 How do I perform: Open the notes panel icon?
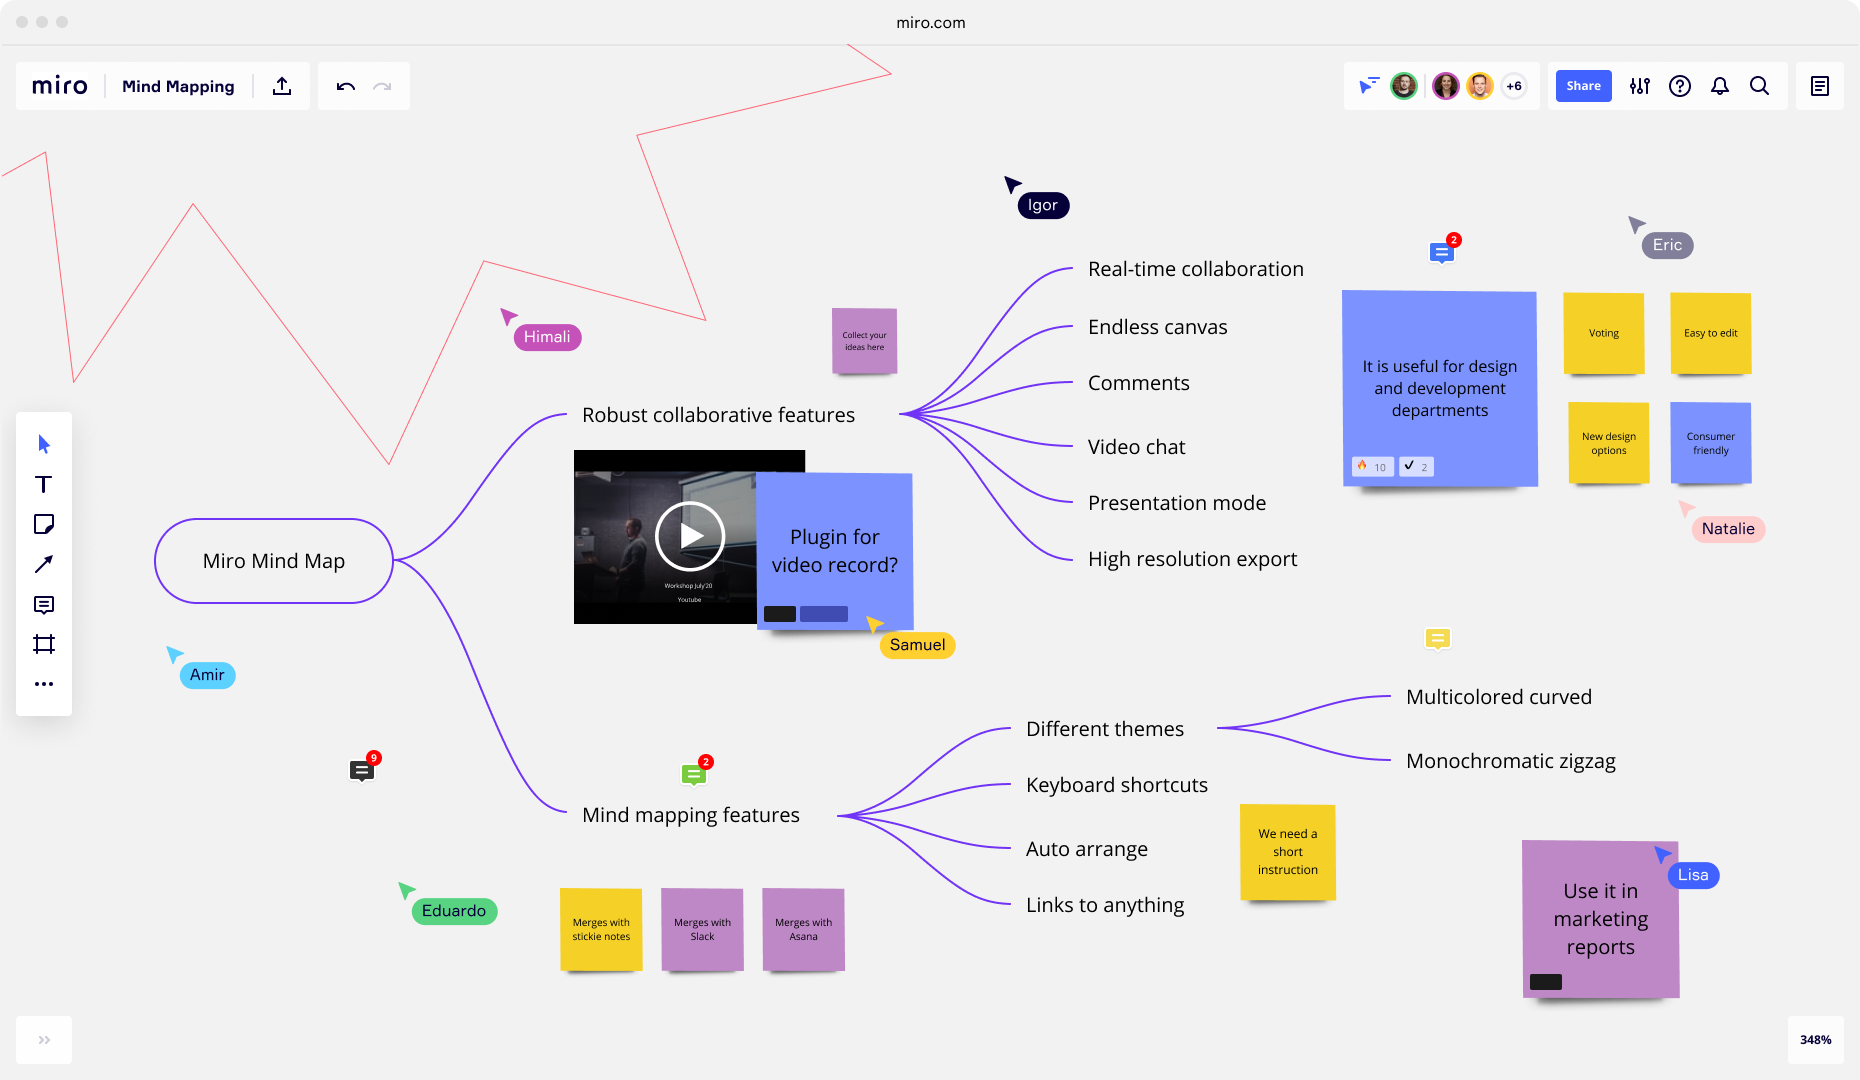[x=1820, y=86]
